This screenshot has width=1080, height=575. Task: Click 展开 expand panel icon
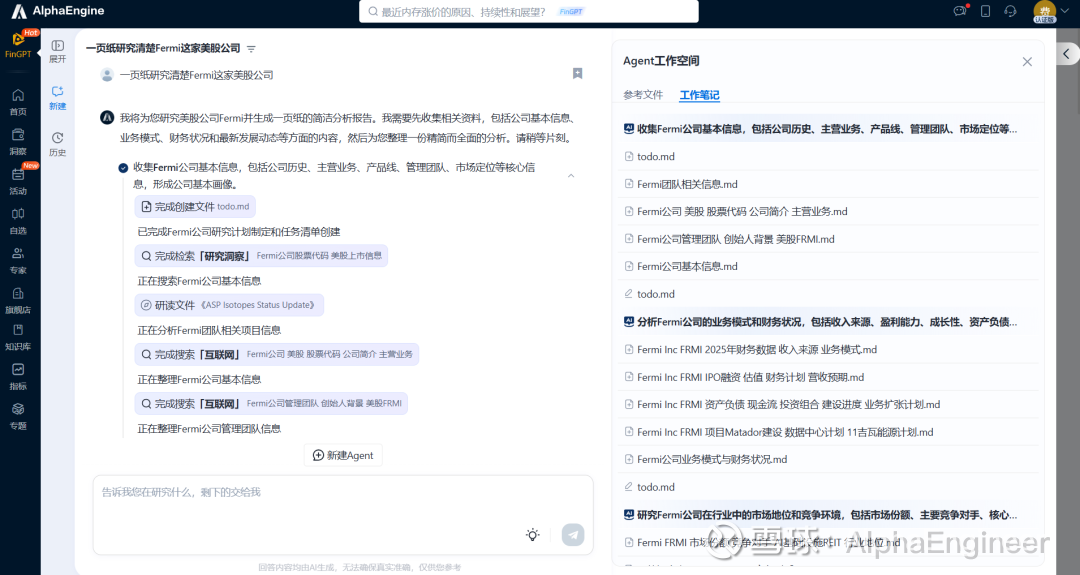pyautogui.click(x=58, y=52)
